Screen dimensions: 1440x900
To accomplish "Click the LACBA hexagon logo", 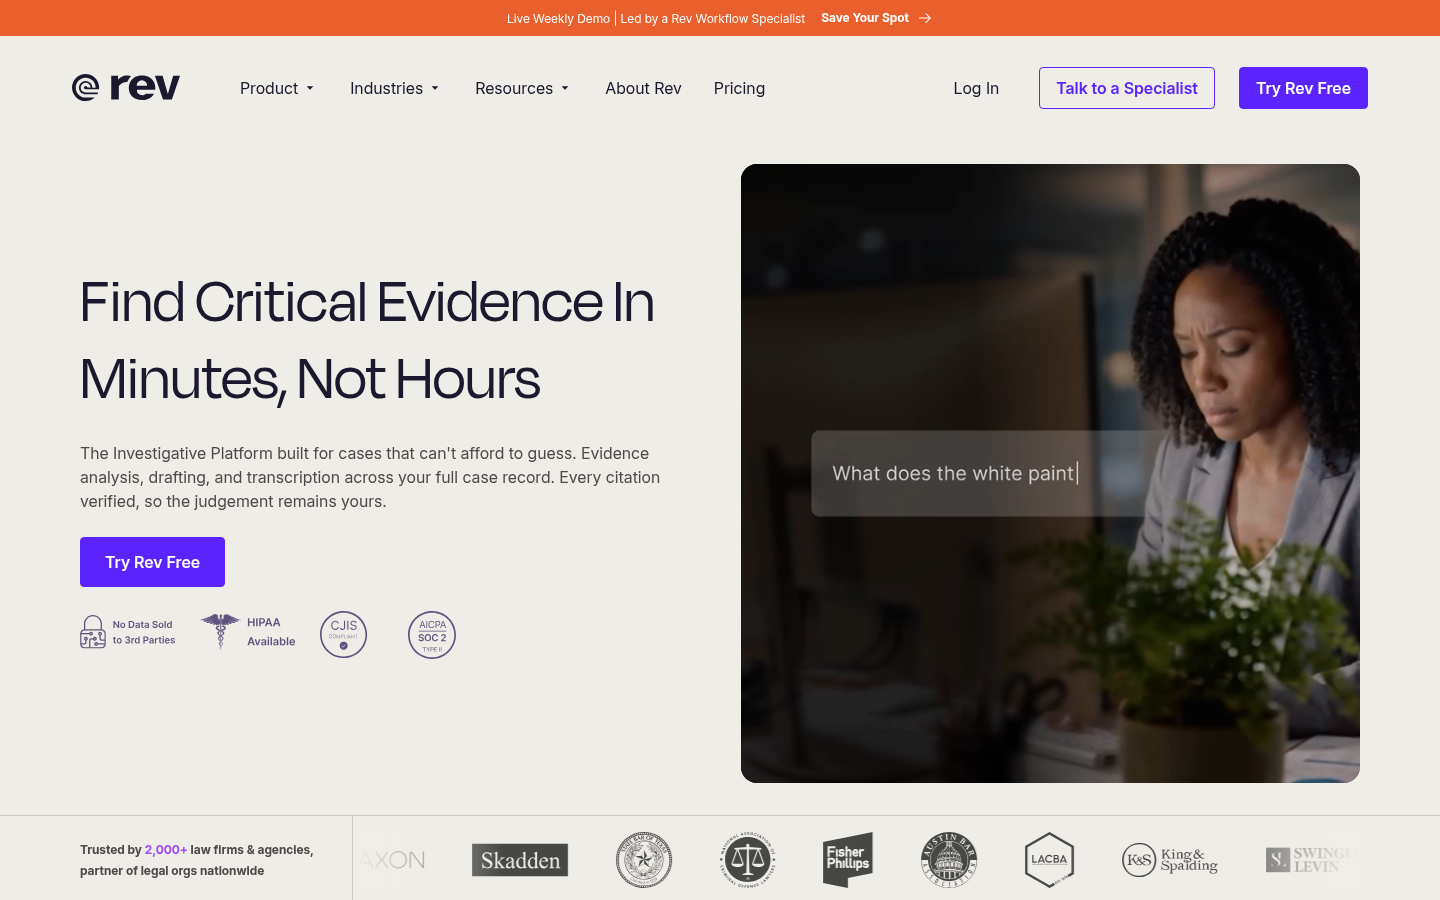I will pyautogui.click(x=1049, y=860).
